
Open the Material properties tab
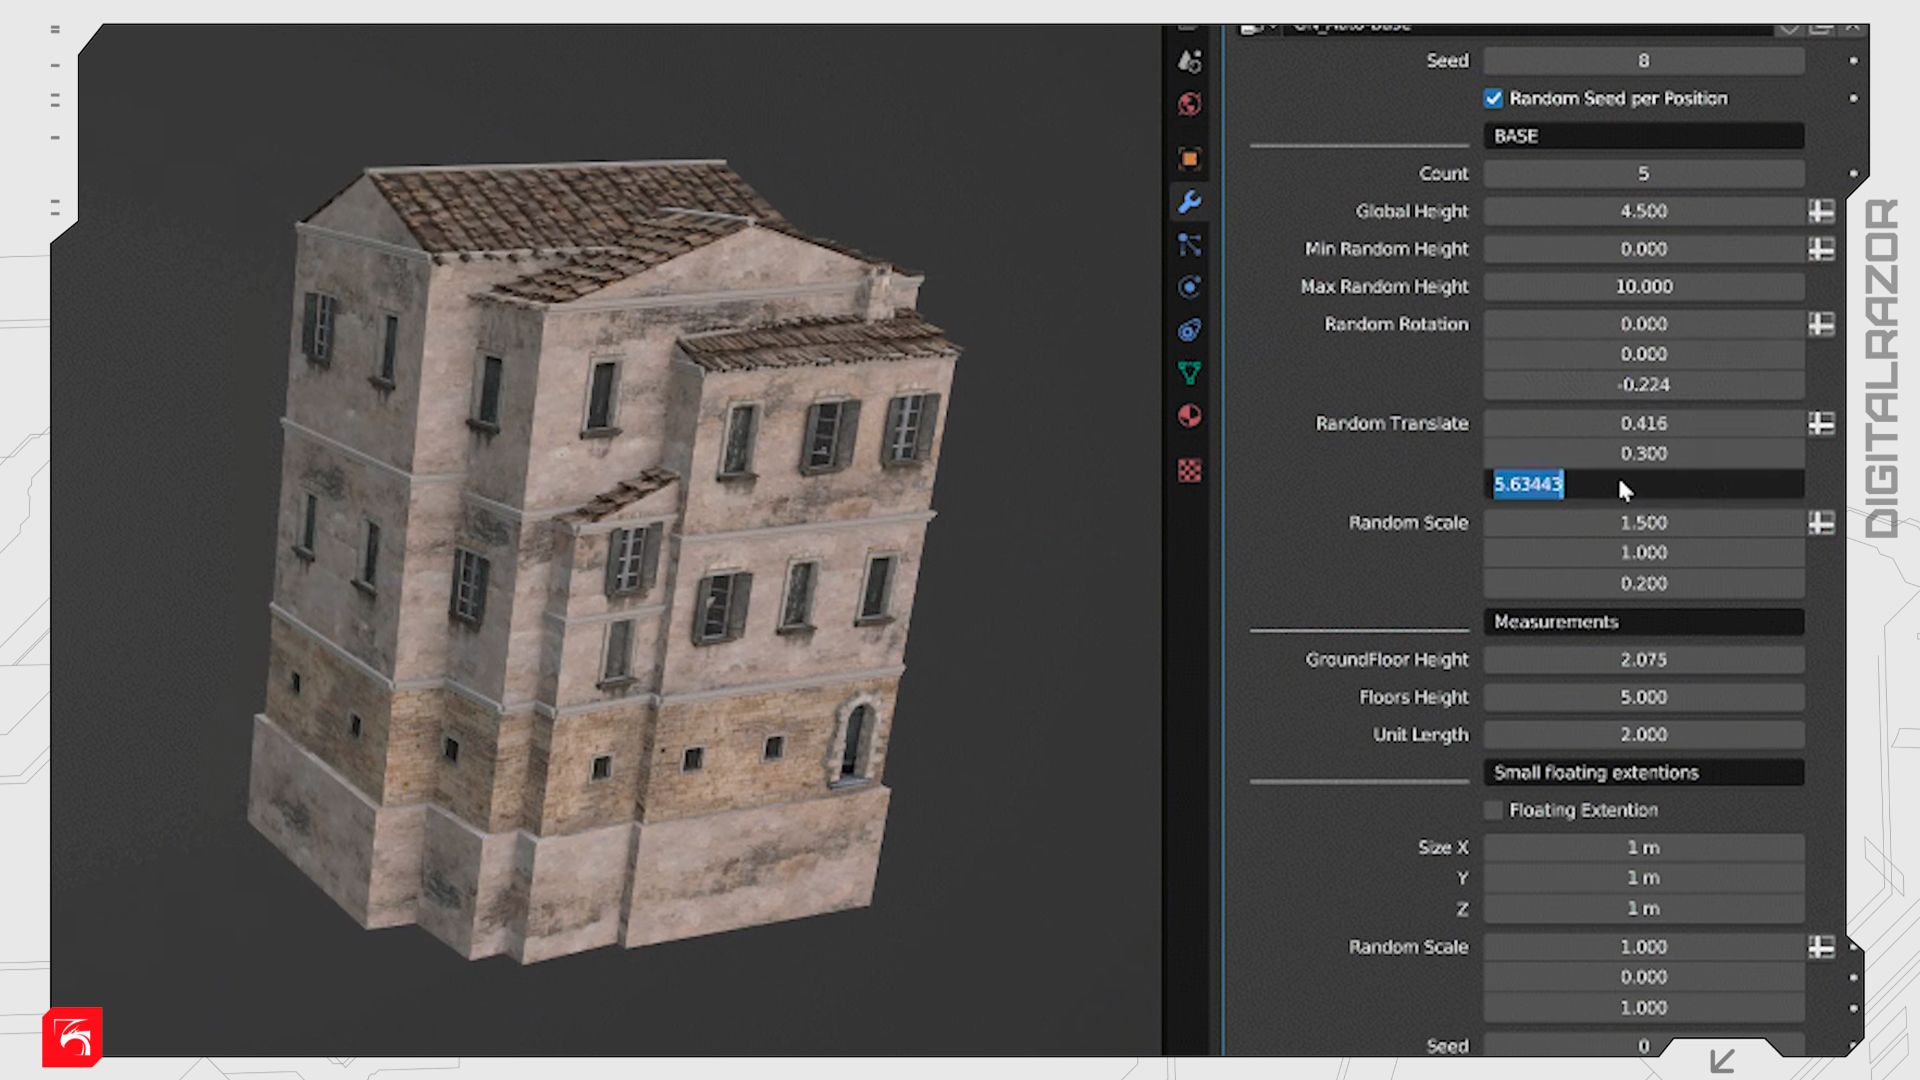point(1189,416)
